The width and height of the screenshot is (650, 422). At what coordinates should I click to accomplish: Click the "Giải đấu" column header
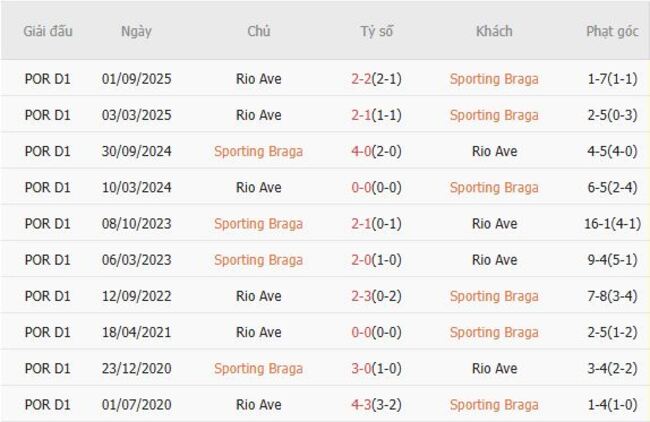[48, 31]
